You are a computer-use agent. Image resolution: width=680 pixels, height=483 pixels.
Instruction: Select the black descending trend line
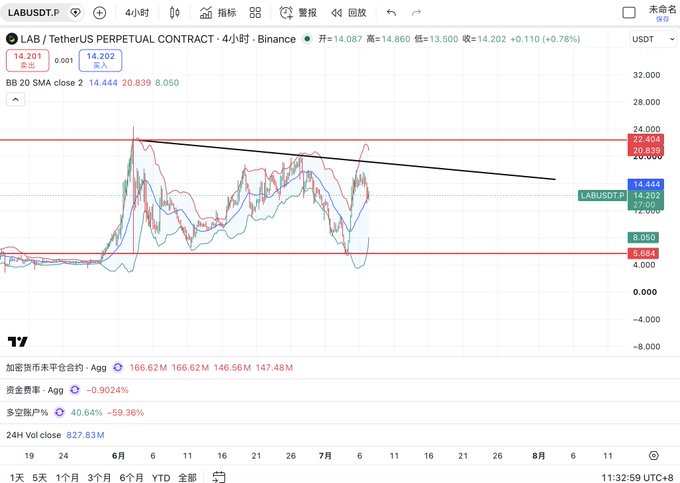tap(347, 160)
